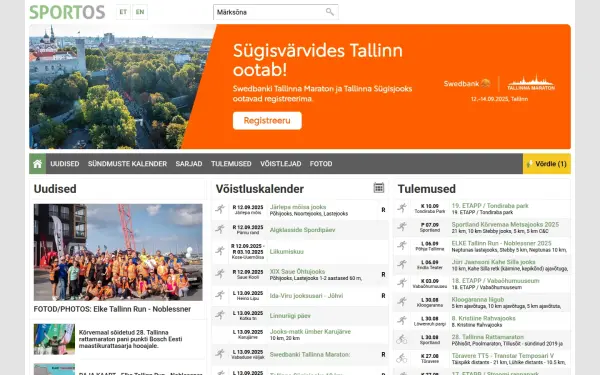Click runner icon for Linnuriigi päev

point(220,315)
